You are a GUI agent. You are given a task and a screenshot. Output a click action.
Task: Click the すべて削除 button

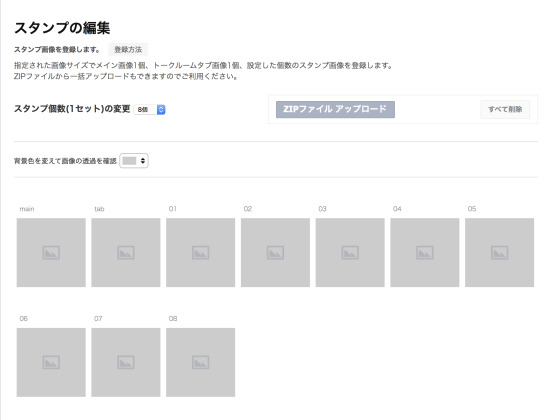[x=505, y=109]
